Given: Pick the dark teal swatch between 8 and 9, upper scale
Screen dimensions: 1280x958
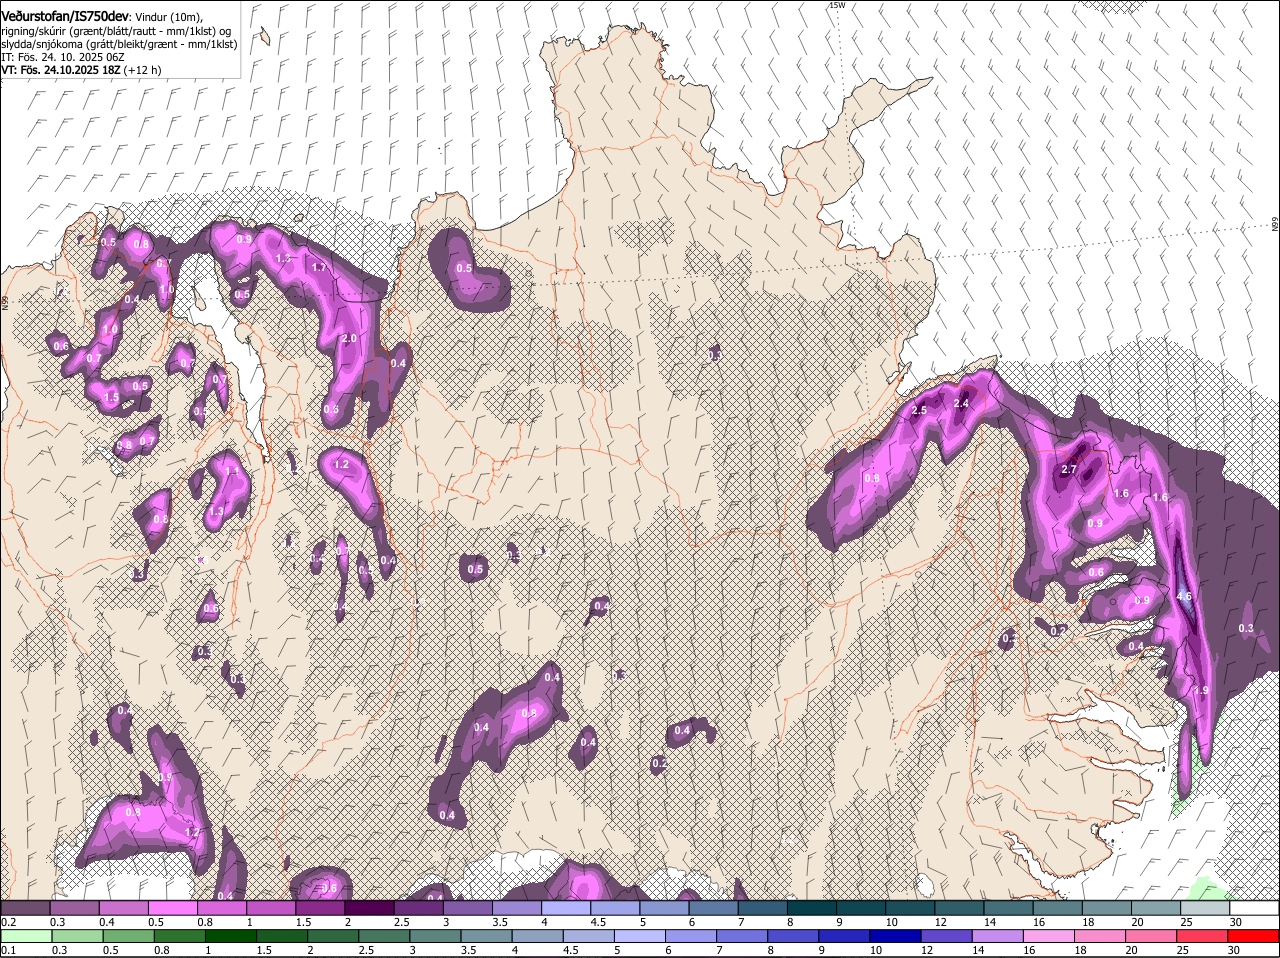Looking at the screenshot, I should click(x=812, y=908).
